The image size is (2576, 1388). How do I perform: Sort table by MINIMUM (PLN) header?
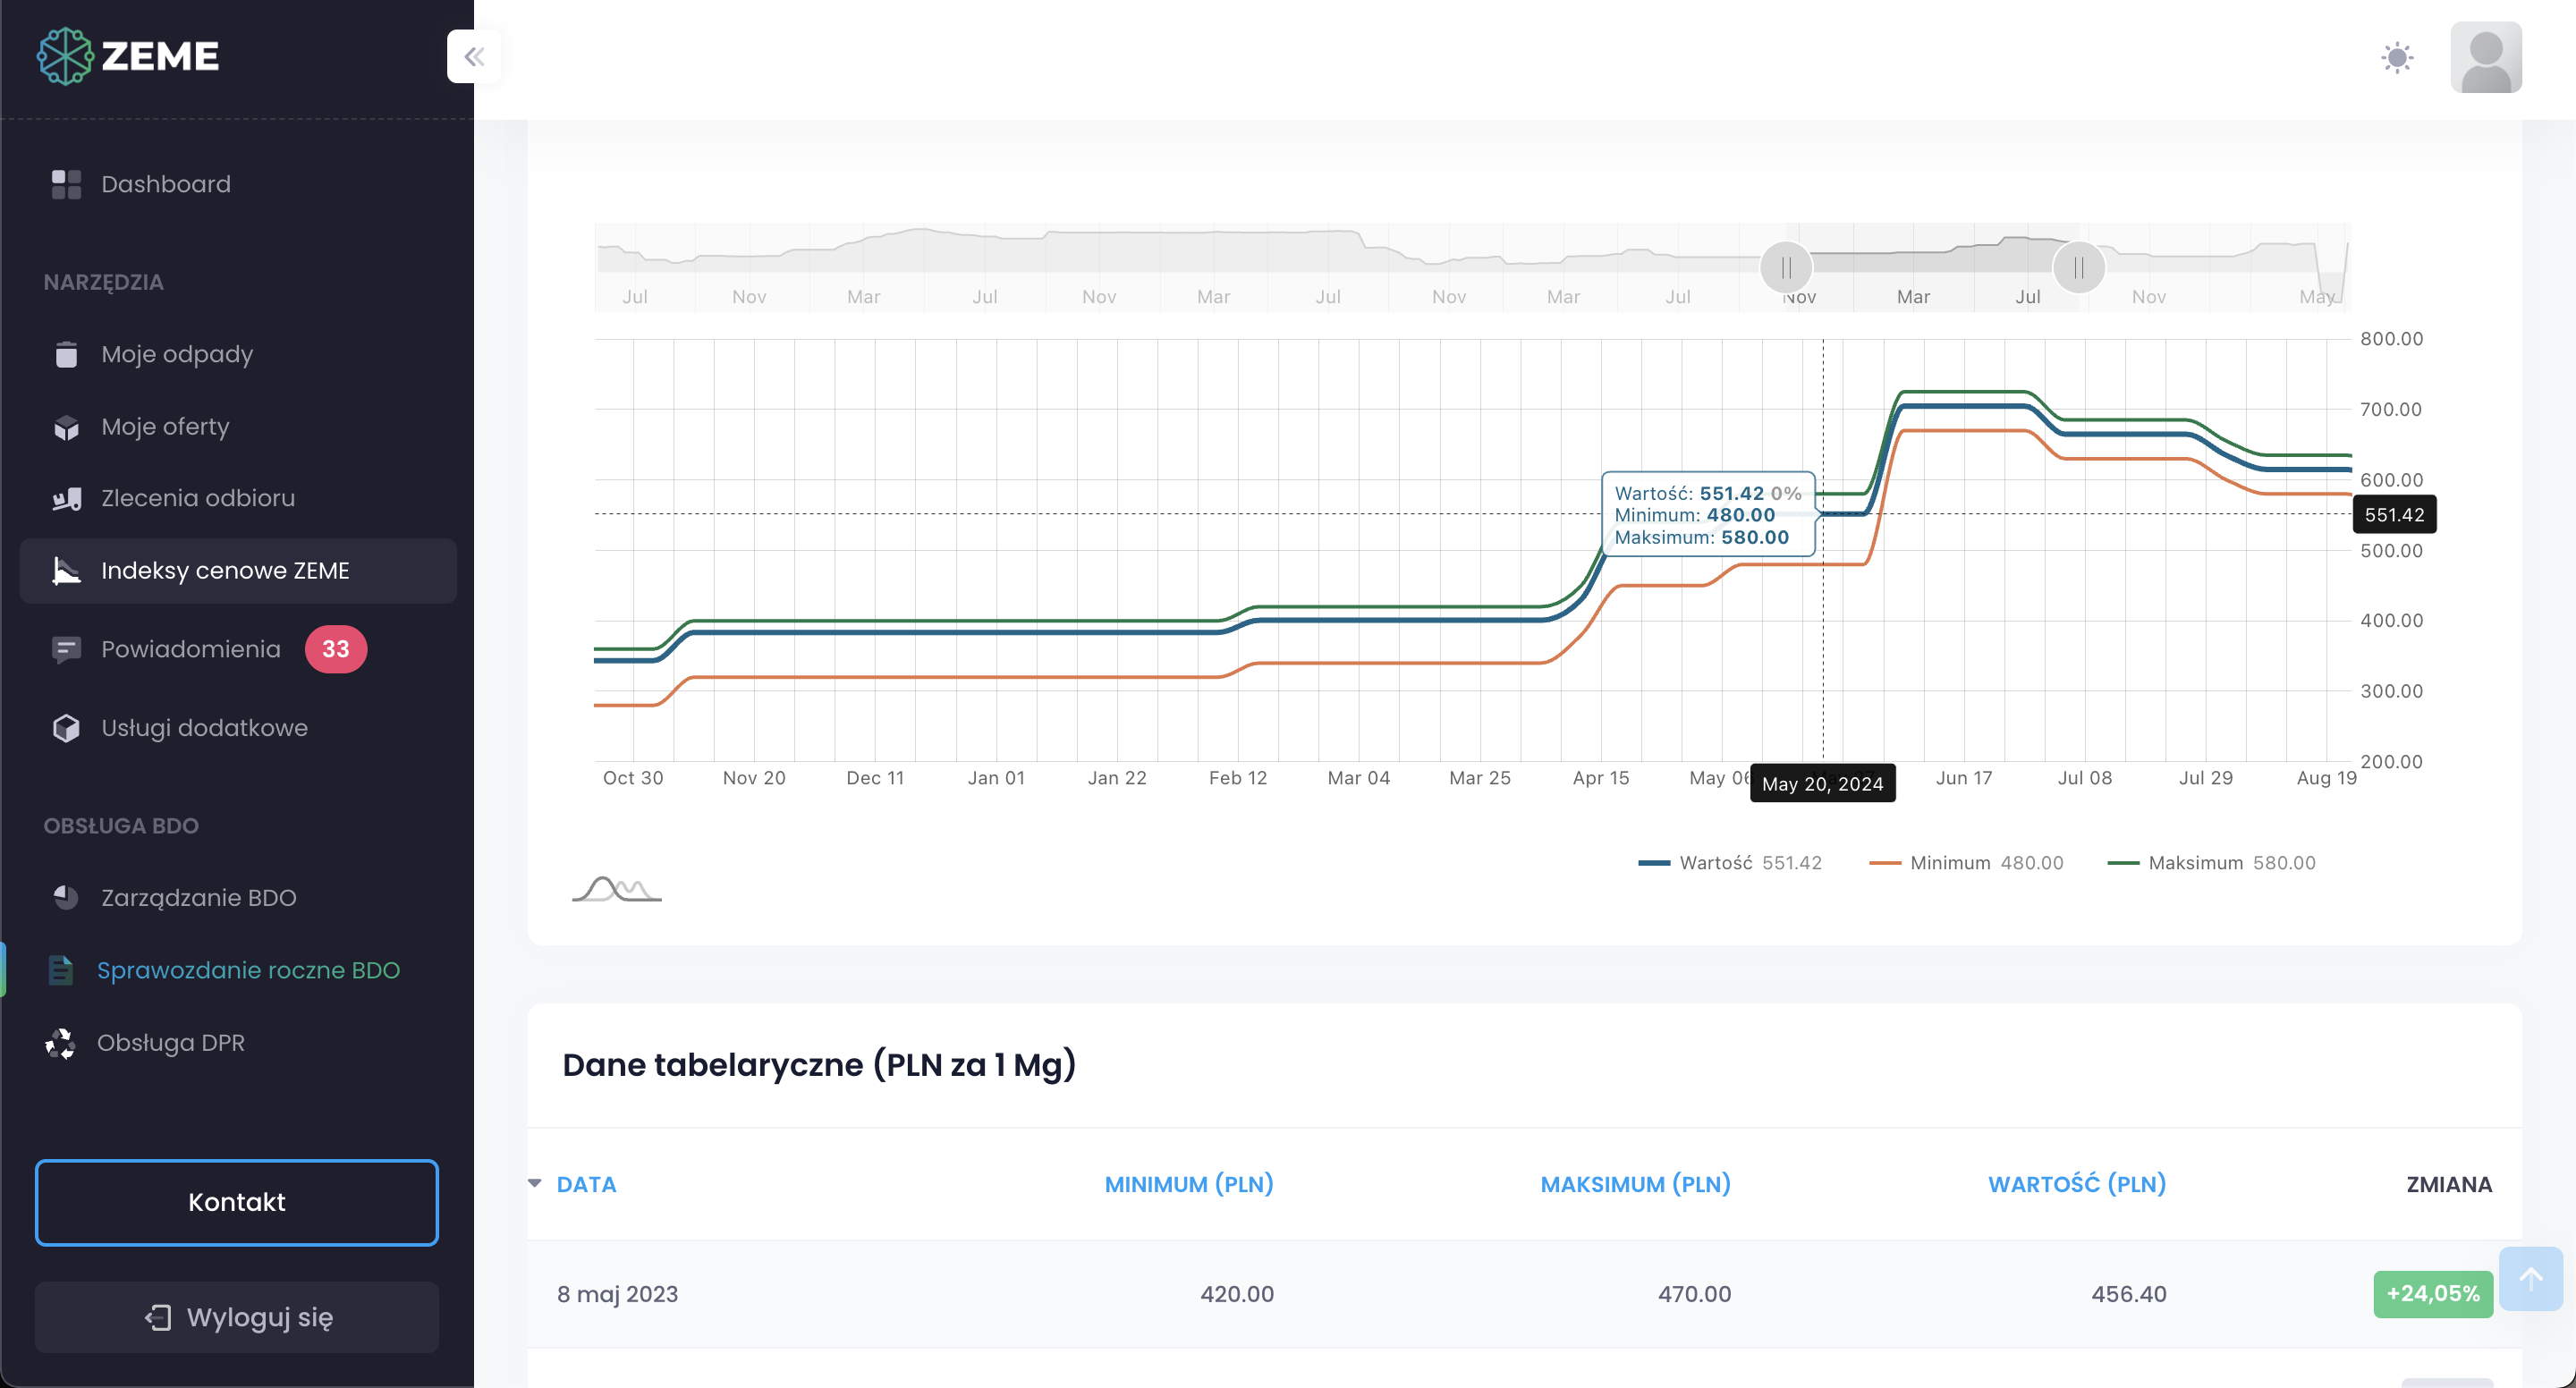point(1188,1184)
